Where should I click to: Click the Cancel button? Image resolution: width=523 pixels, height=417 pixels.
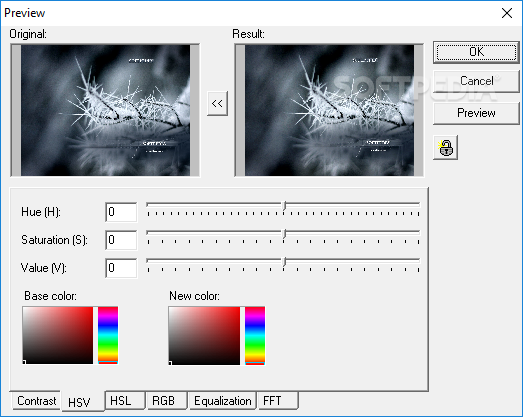476,81
